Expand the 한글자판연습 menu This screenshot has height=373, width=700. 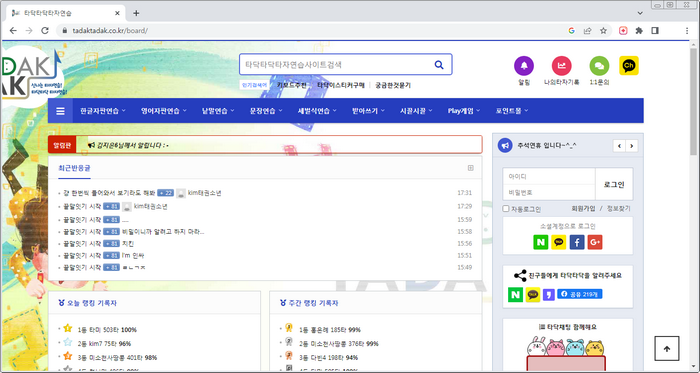tap(103, 111)
